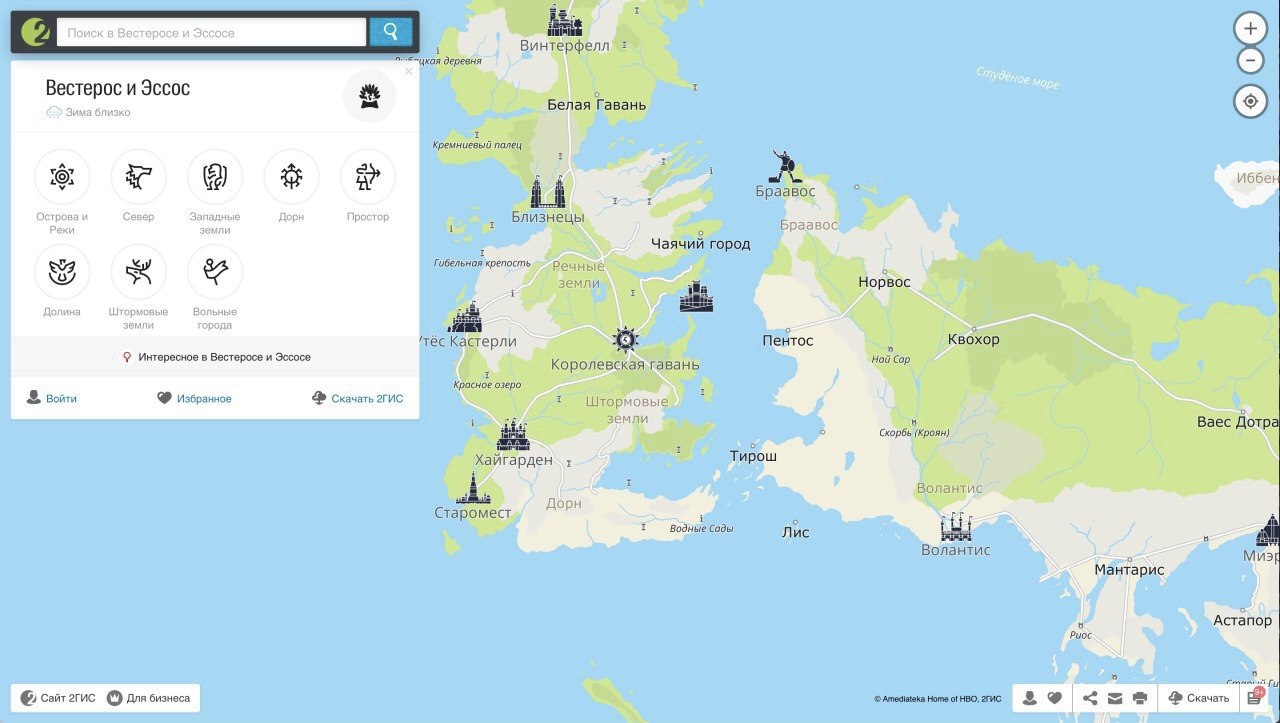The image size is (1280, 723).
Task: Click the Старомест tower marker
Action: click(x=473, y=488)
